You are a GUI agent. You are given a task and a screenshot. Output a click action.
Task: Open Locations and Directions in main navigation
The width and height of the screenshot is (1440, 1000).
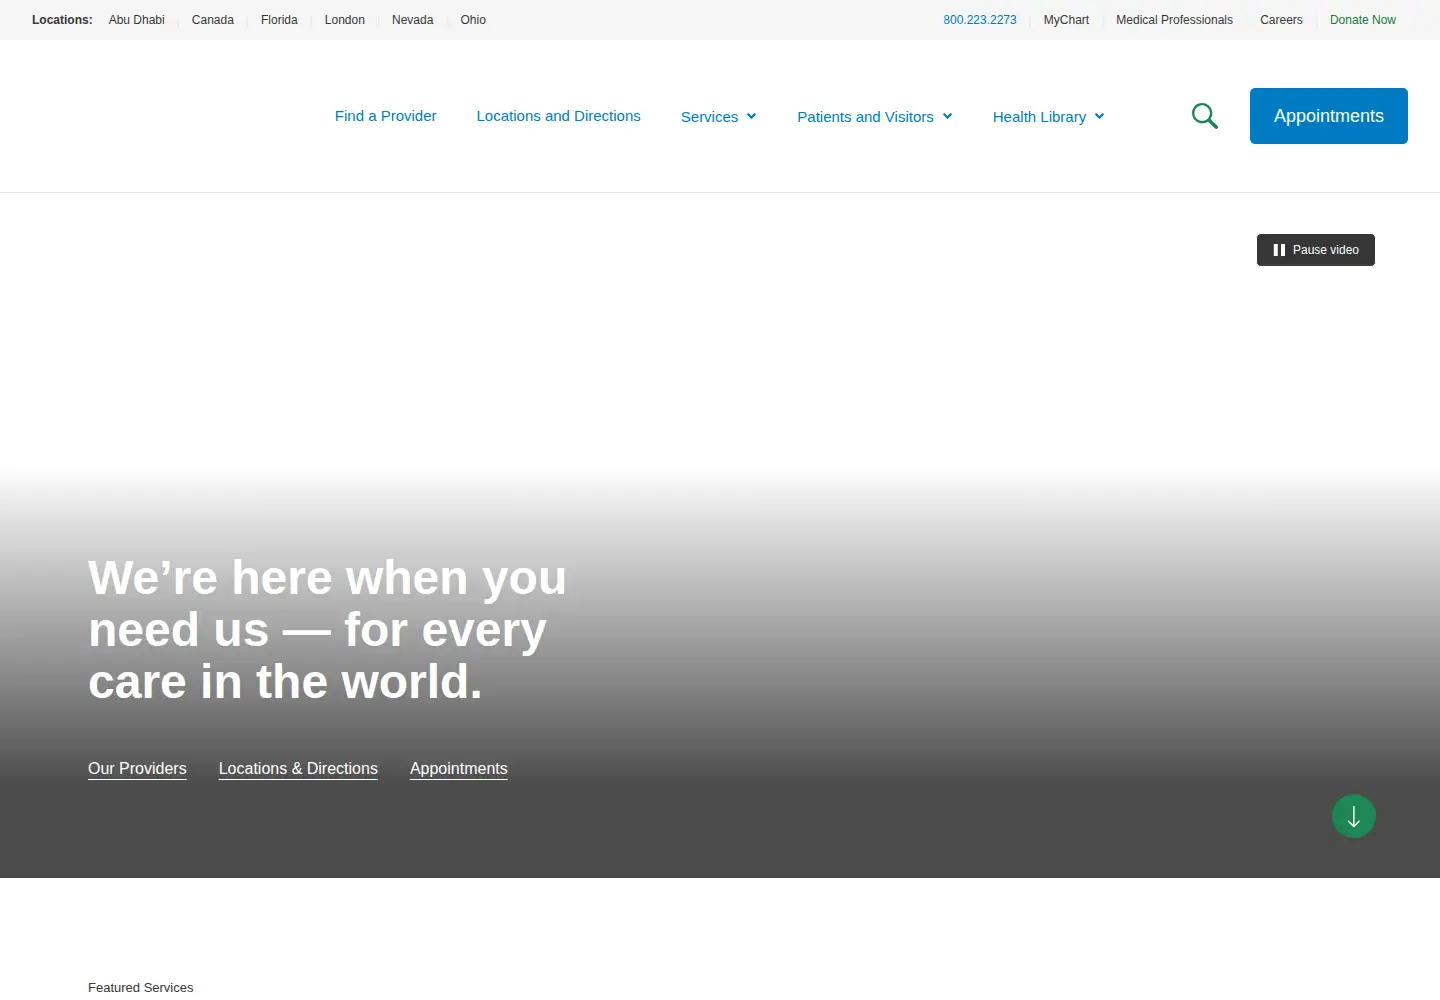click(x=559, y=116)
